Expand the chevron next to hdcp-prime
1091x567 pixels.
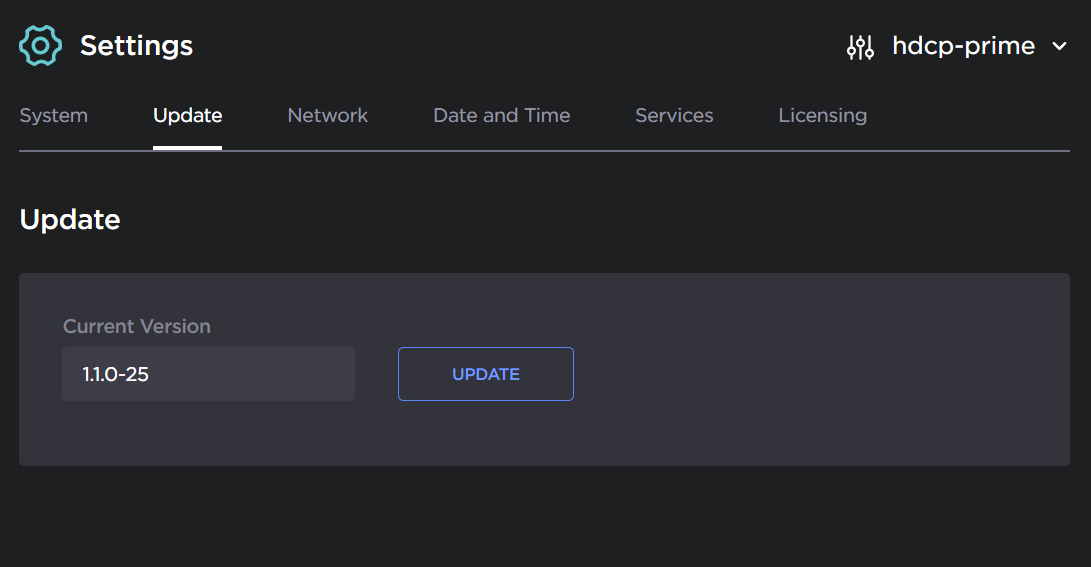[1060, 46]
